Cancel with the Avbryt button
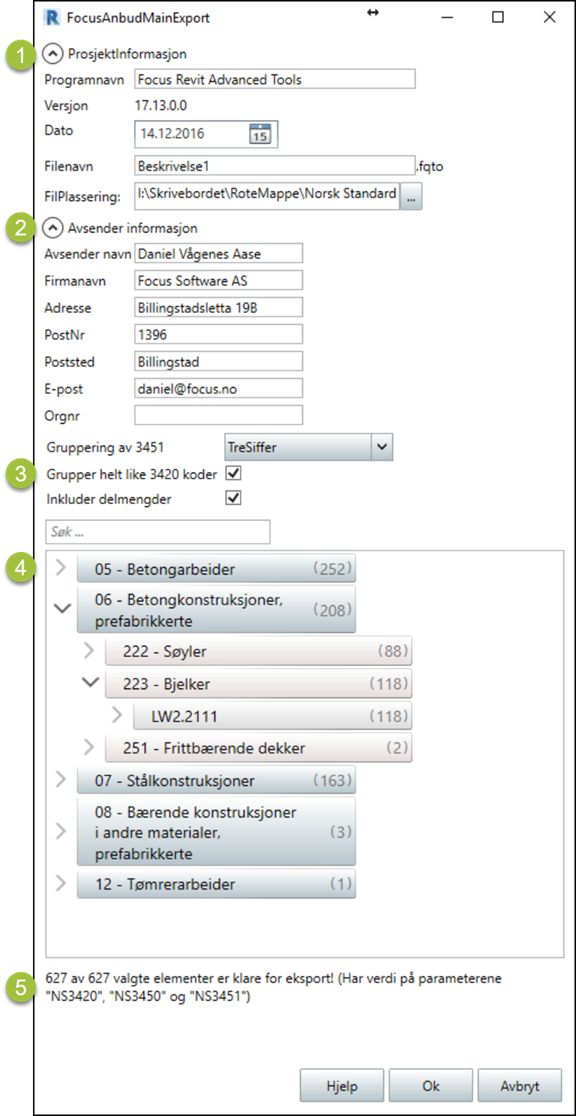Viewport: 576px width, 1116px height. click(x=519, y=1086)
